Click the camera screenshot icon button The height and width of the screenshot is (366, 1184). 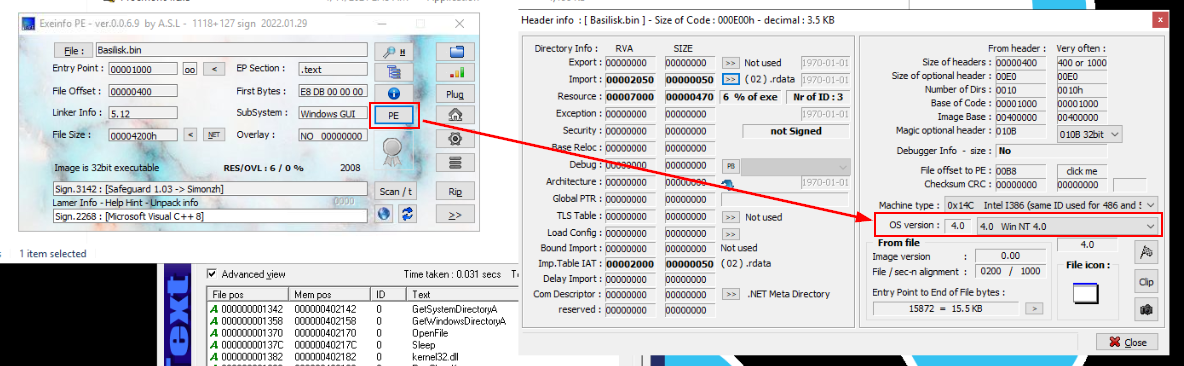point(1146,309)
